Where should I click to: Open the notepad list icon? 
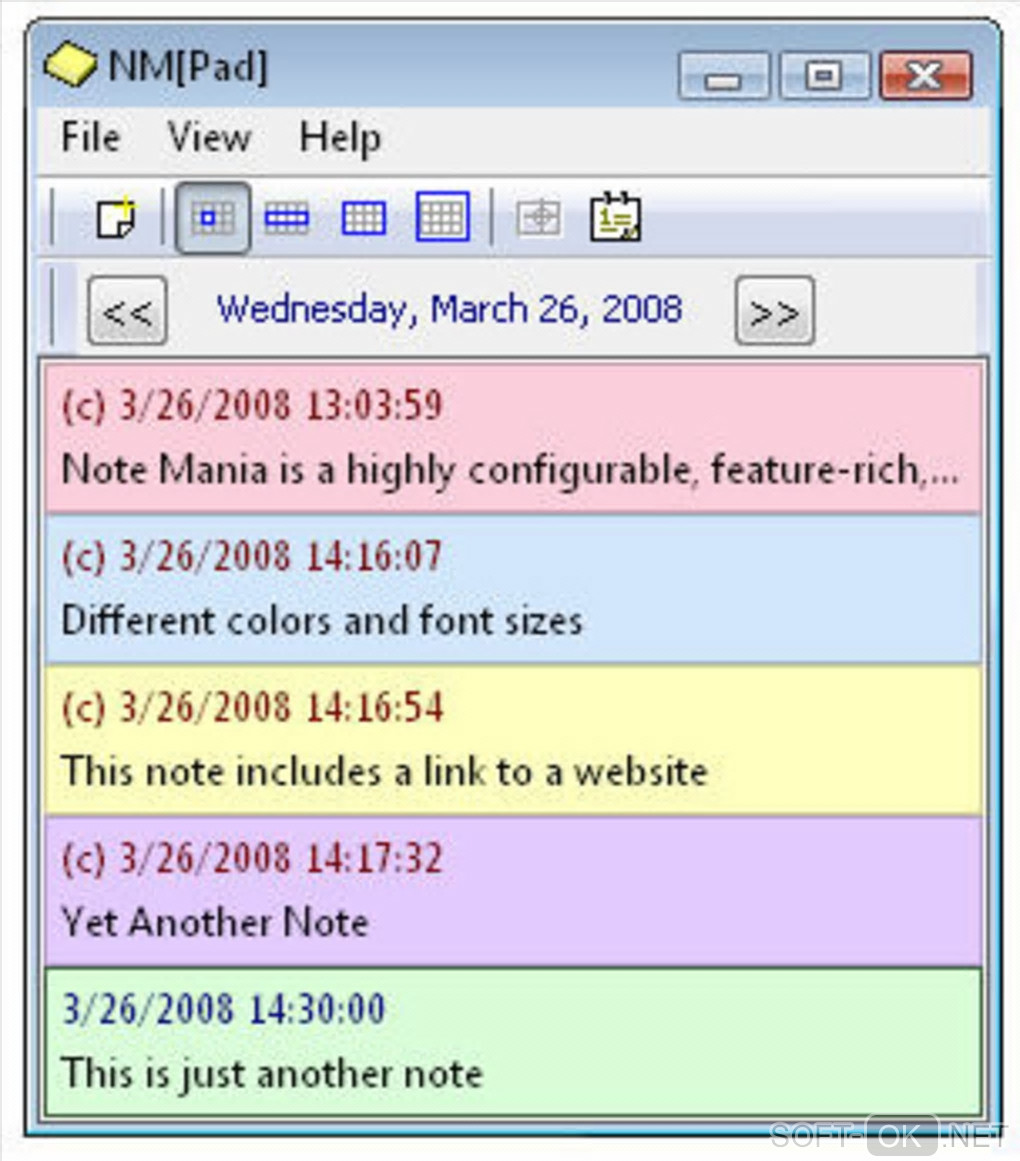point(615,217)
